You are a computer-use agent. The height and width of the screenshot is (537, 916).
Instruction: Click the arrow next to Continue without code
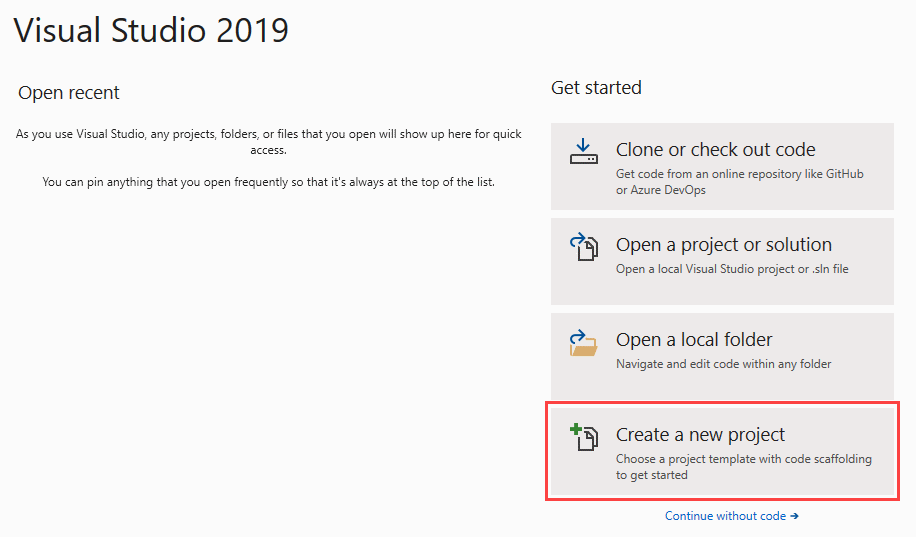click(x=794, y=516)
